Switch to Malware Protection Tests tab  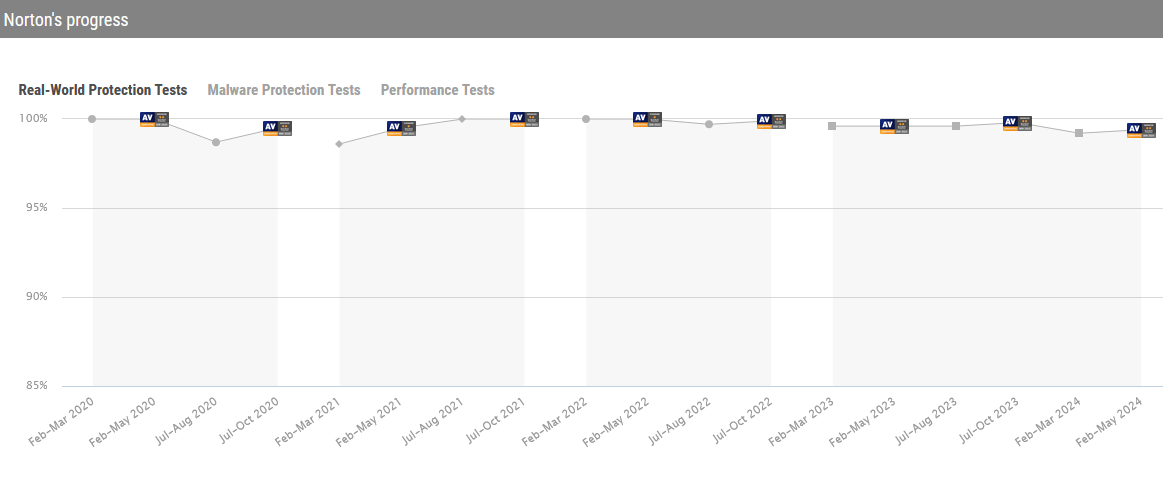tap(284, 90)
